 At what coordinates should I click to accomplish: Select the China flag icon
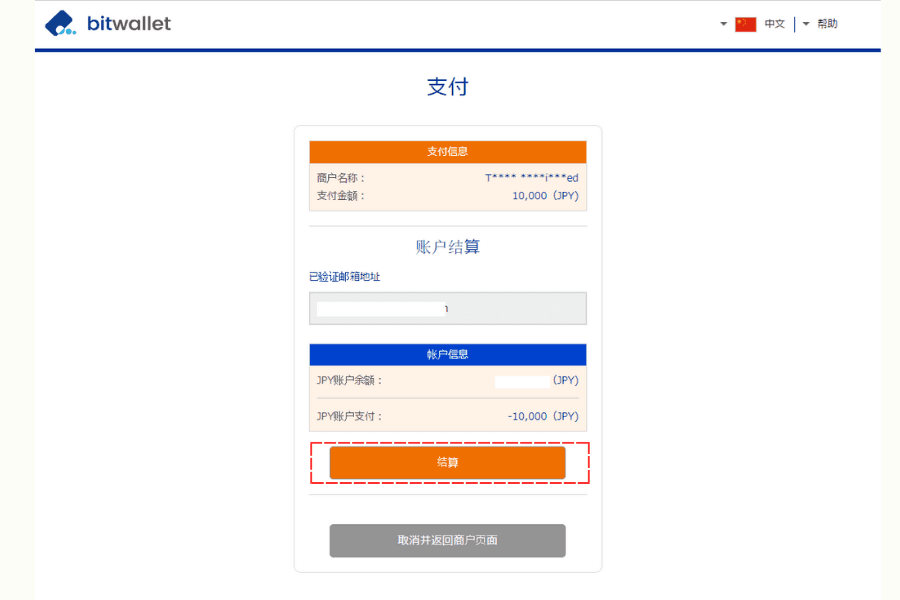(x=746, y=23)
